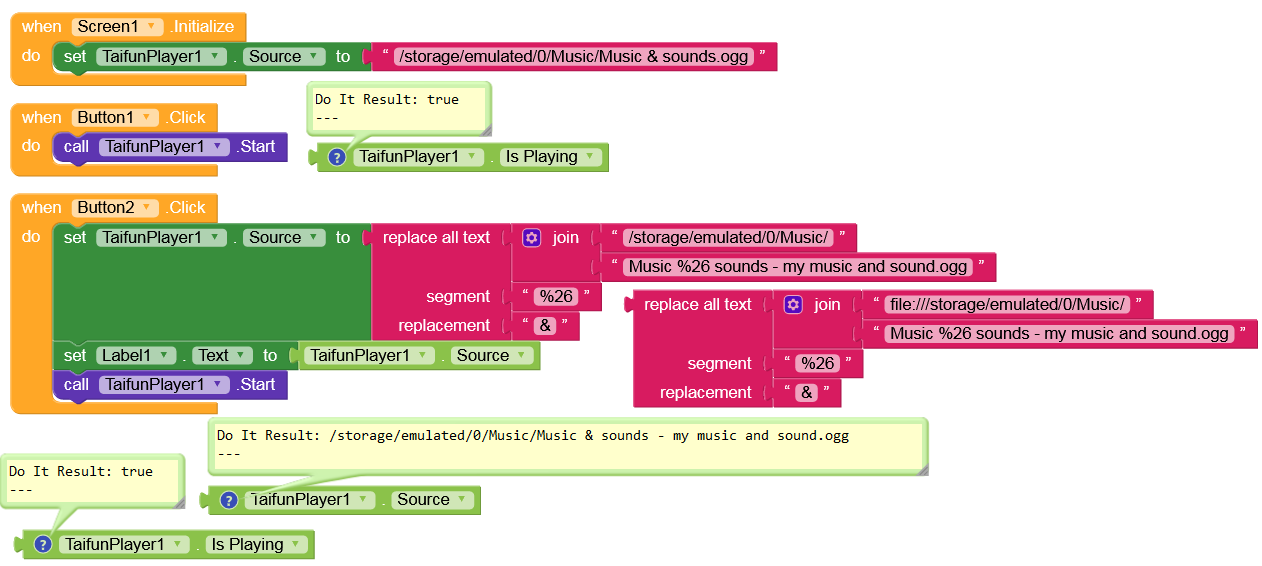Open Button2 dropdown in Click event
This screenshot has width=1262, height=566.
click(x=115, y=208)
